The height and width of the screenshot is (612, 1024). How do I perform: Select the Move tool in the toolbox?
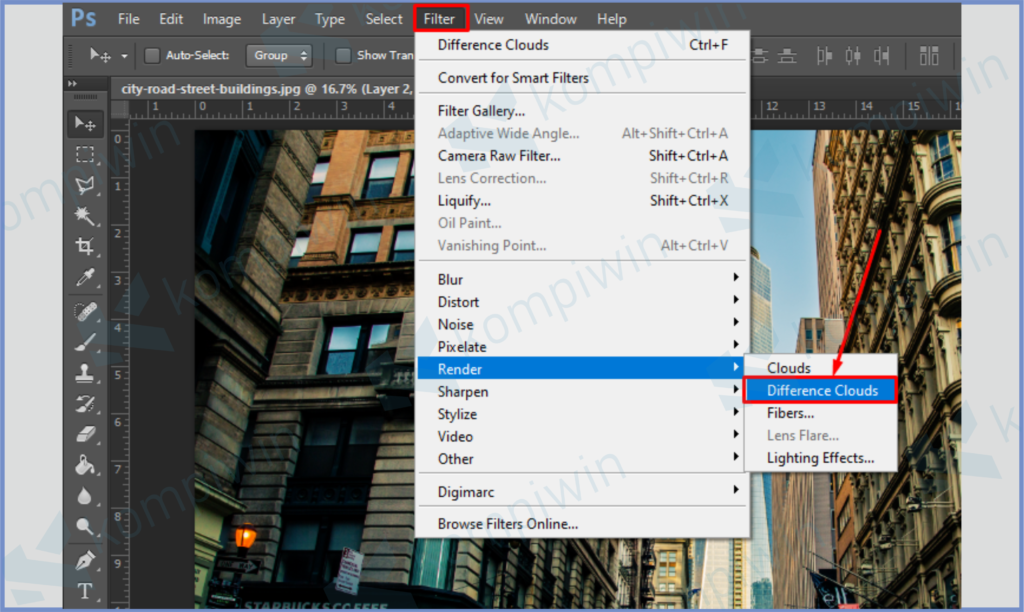pyautogui.click(x=85, y=124)
